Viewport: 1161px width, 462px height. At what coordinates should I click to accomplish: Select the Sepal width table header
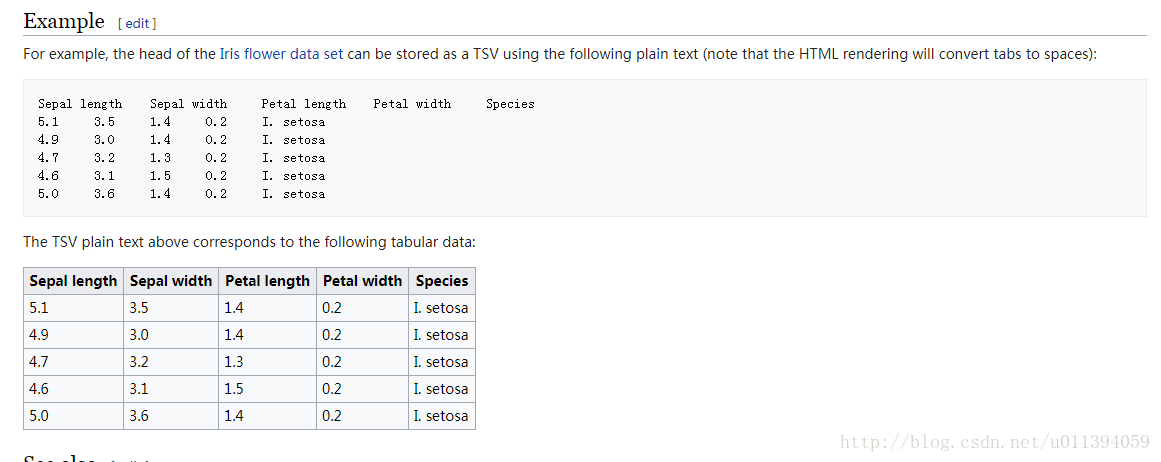pyautogui.click(x=171, y=281)
